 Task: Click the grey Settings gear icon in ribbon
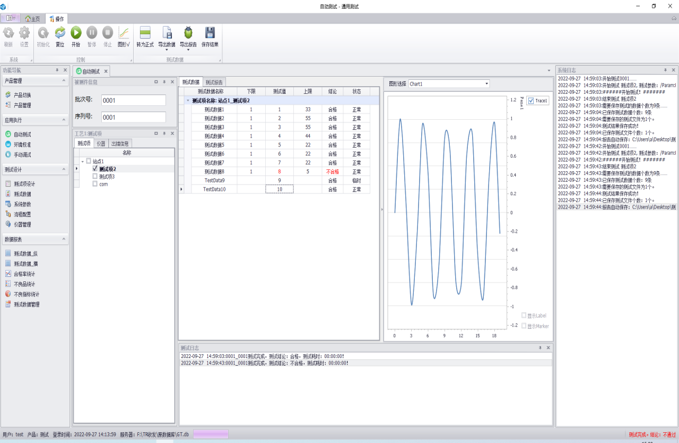(x=24, y=33)
